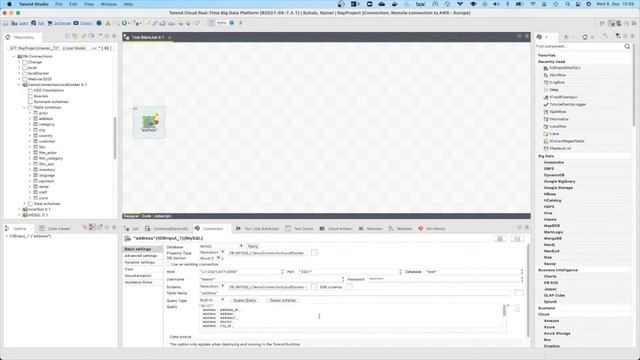
Task: Open the Validation Rules section
Action: pos(138,282)
